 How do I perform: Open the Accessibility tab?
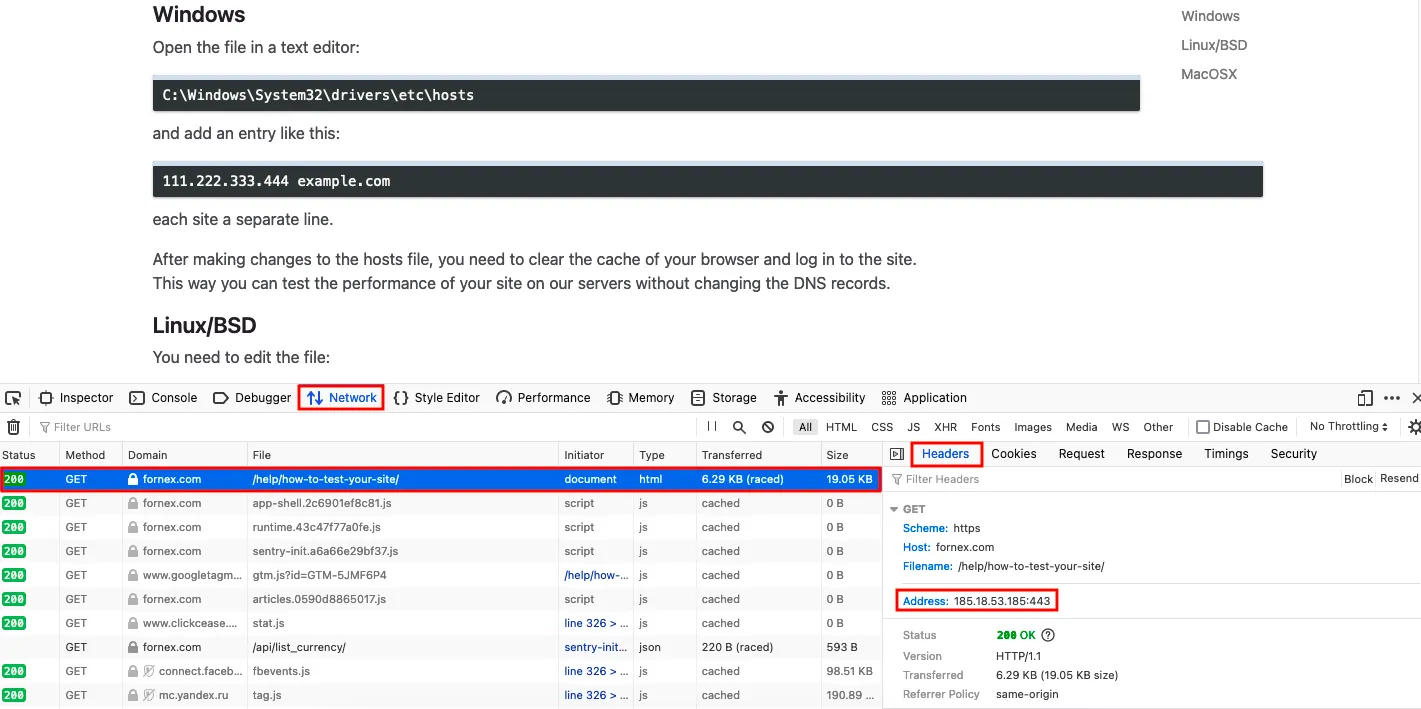(820, 398)
